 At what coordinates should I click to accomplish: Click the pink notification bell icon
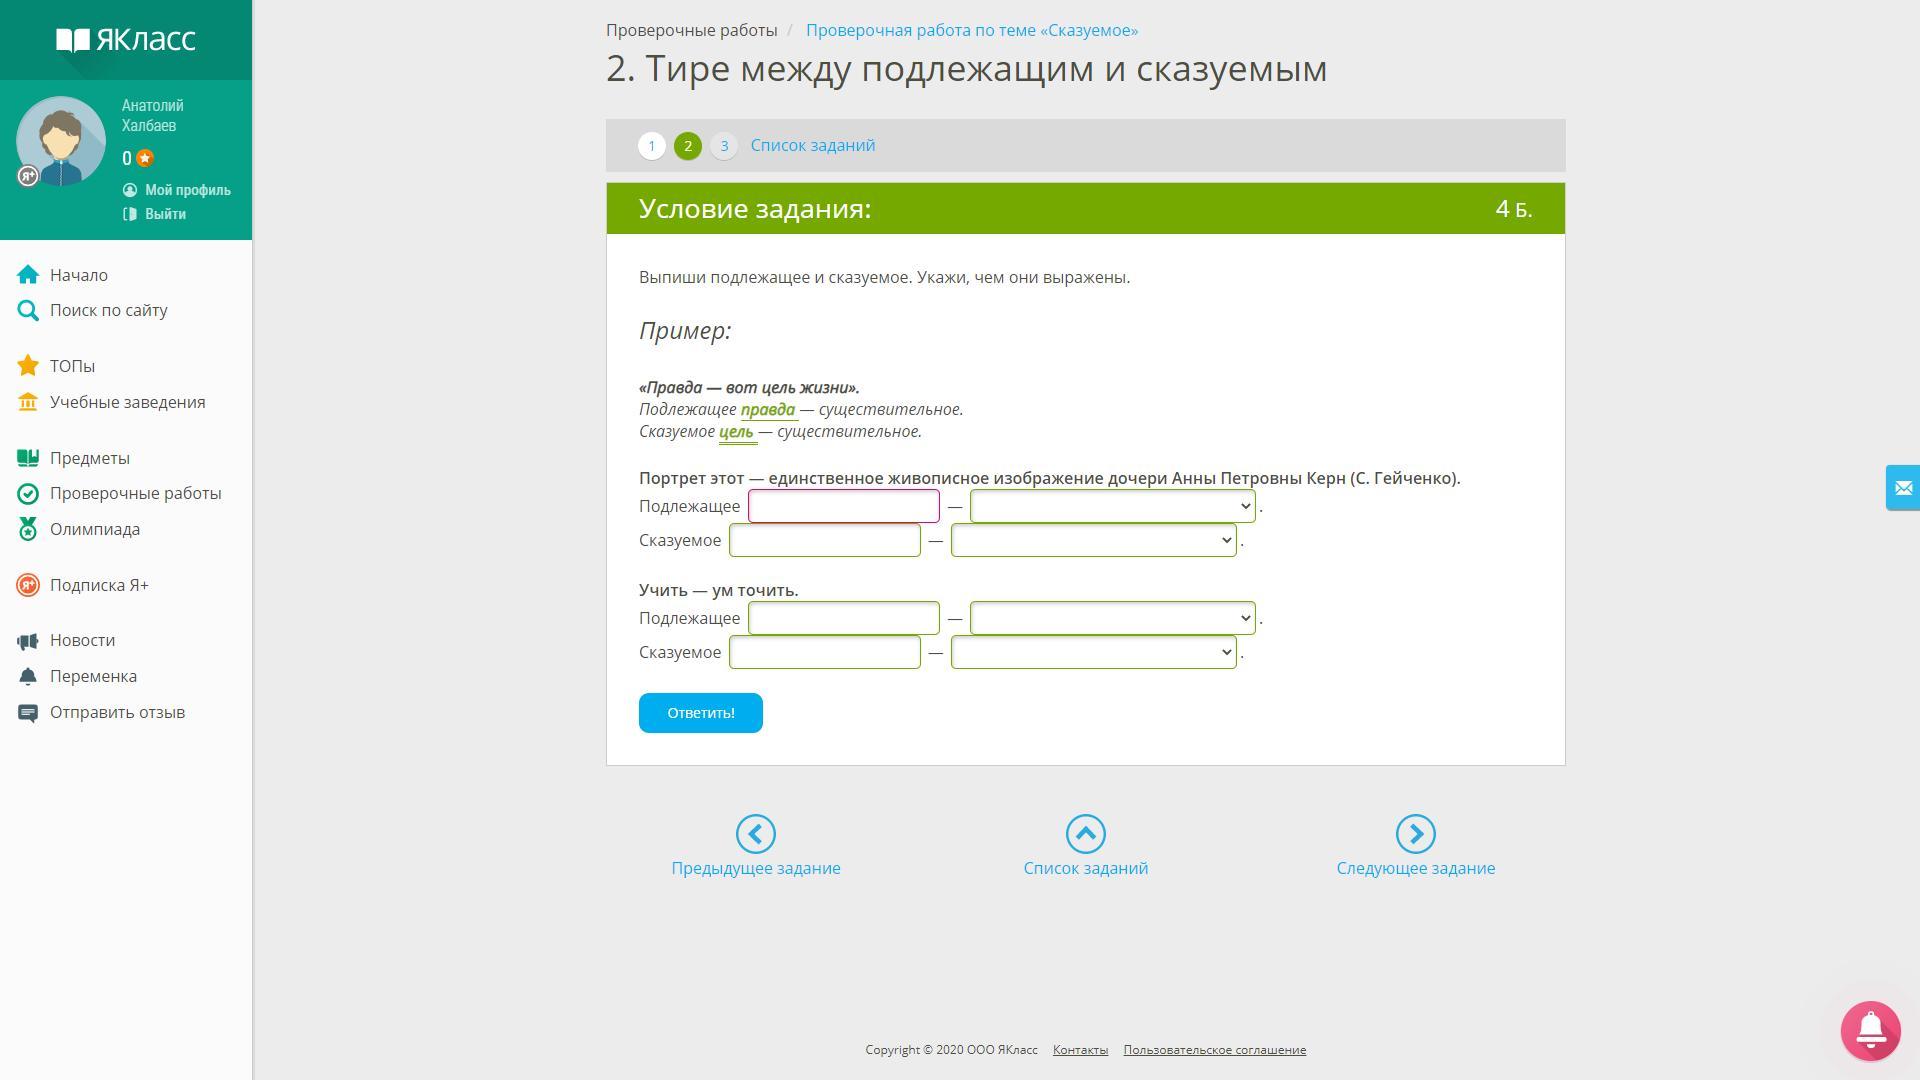[1870, 1030]
